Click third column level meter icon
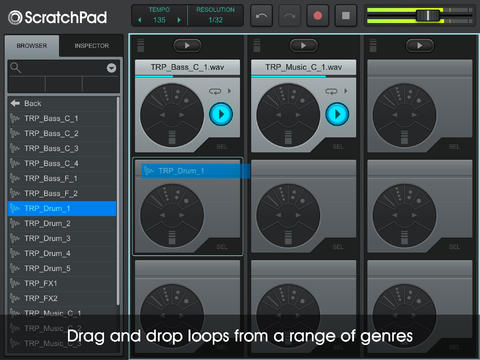The image size is (480, 360). pos(373,45)
